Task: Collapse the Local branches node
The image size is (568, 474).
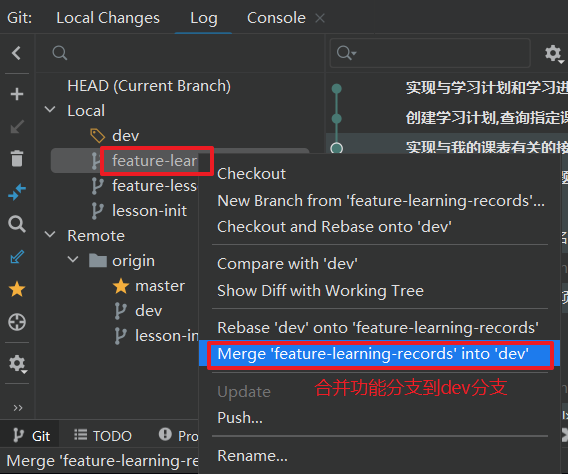Action: 50,109
